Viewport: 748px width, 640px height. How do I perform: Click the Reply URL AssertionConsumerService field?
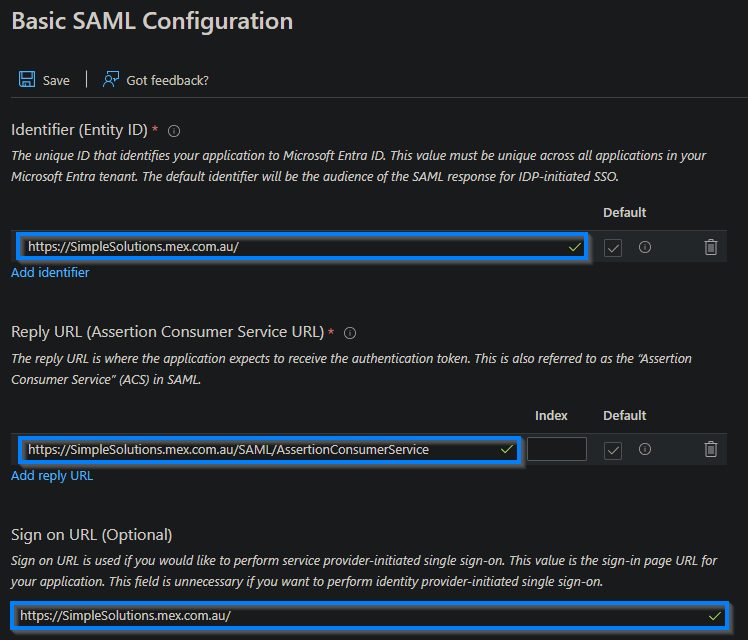(x=260, y=450)
